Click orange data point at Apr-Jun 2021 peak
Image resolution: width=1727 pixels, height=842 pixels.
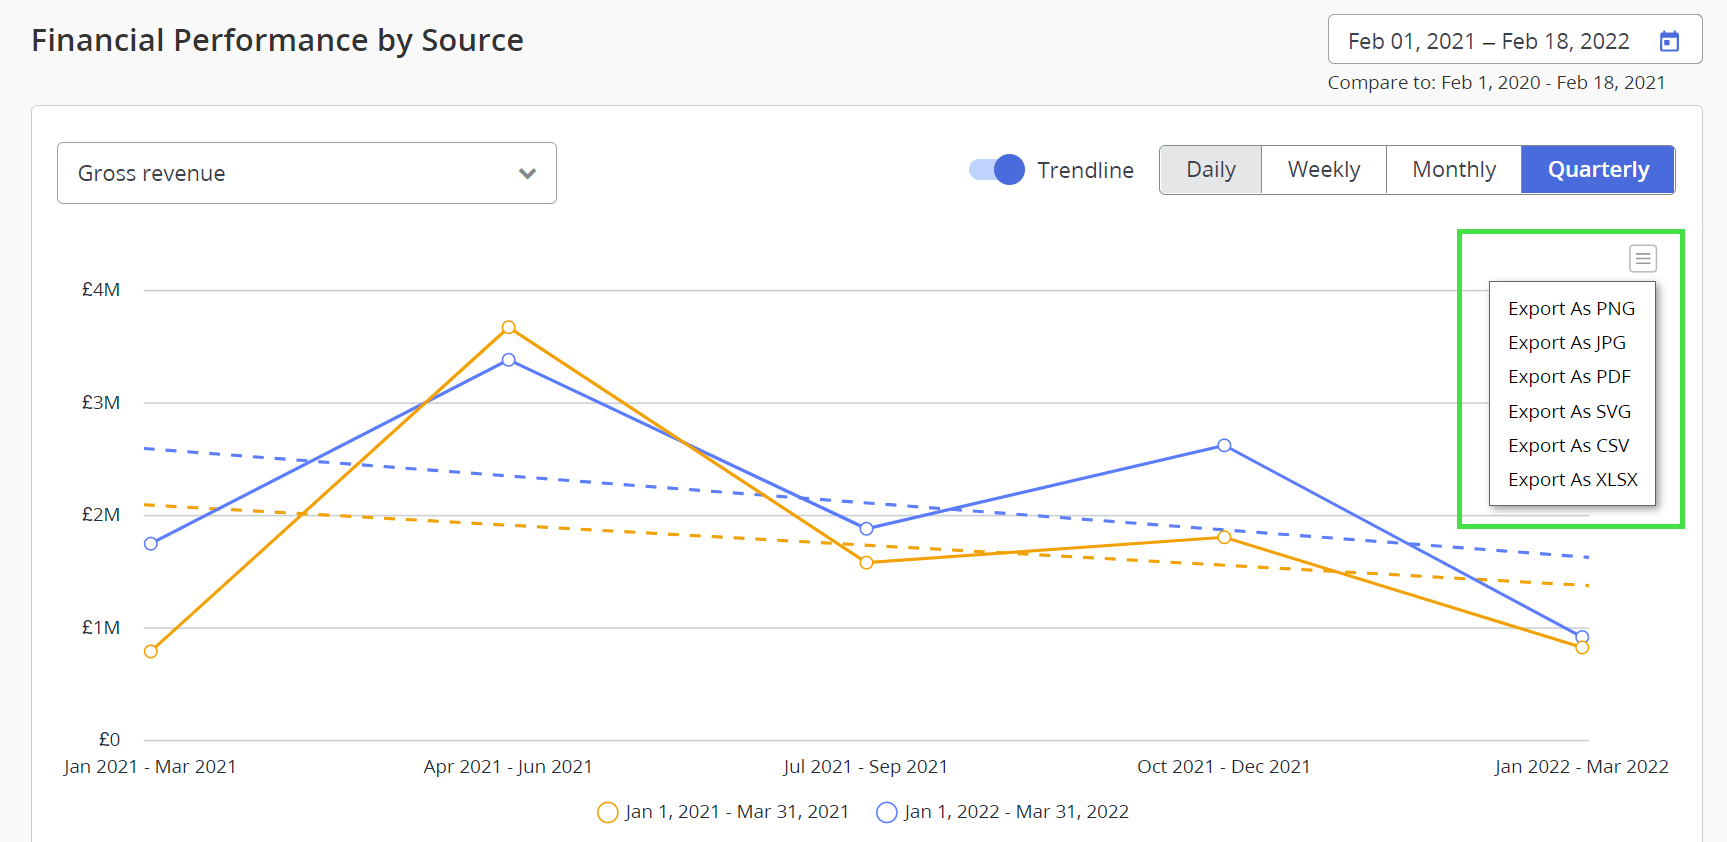point(509,328)
